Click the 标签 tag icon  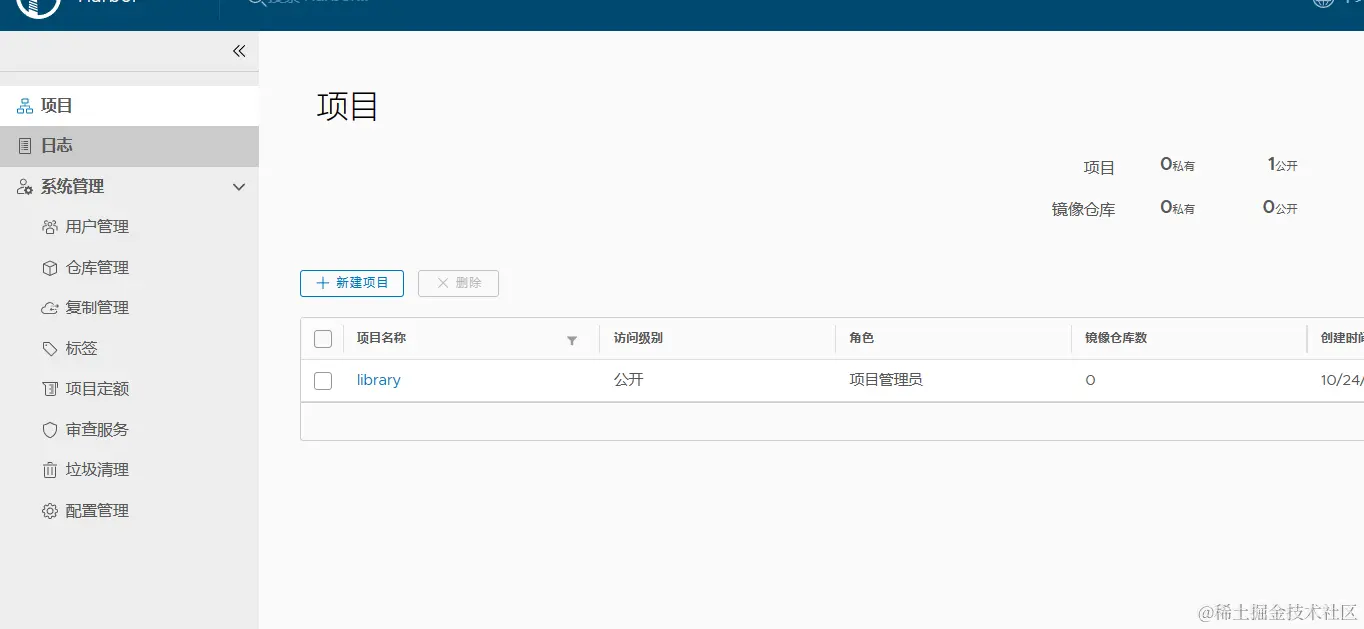[x=50, y=349]
